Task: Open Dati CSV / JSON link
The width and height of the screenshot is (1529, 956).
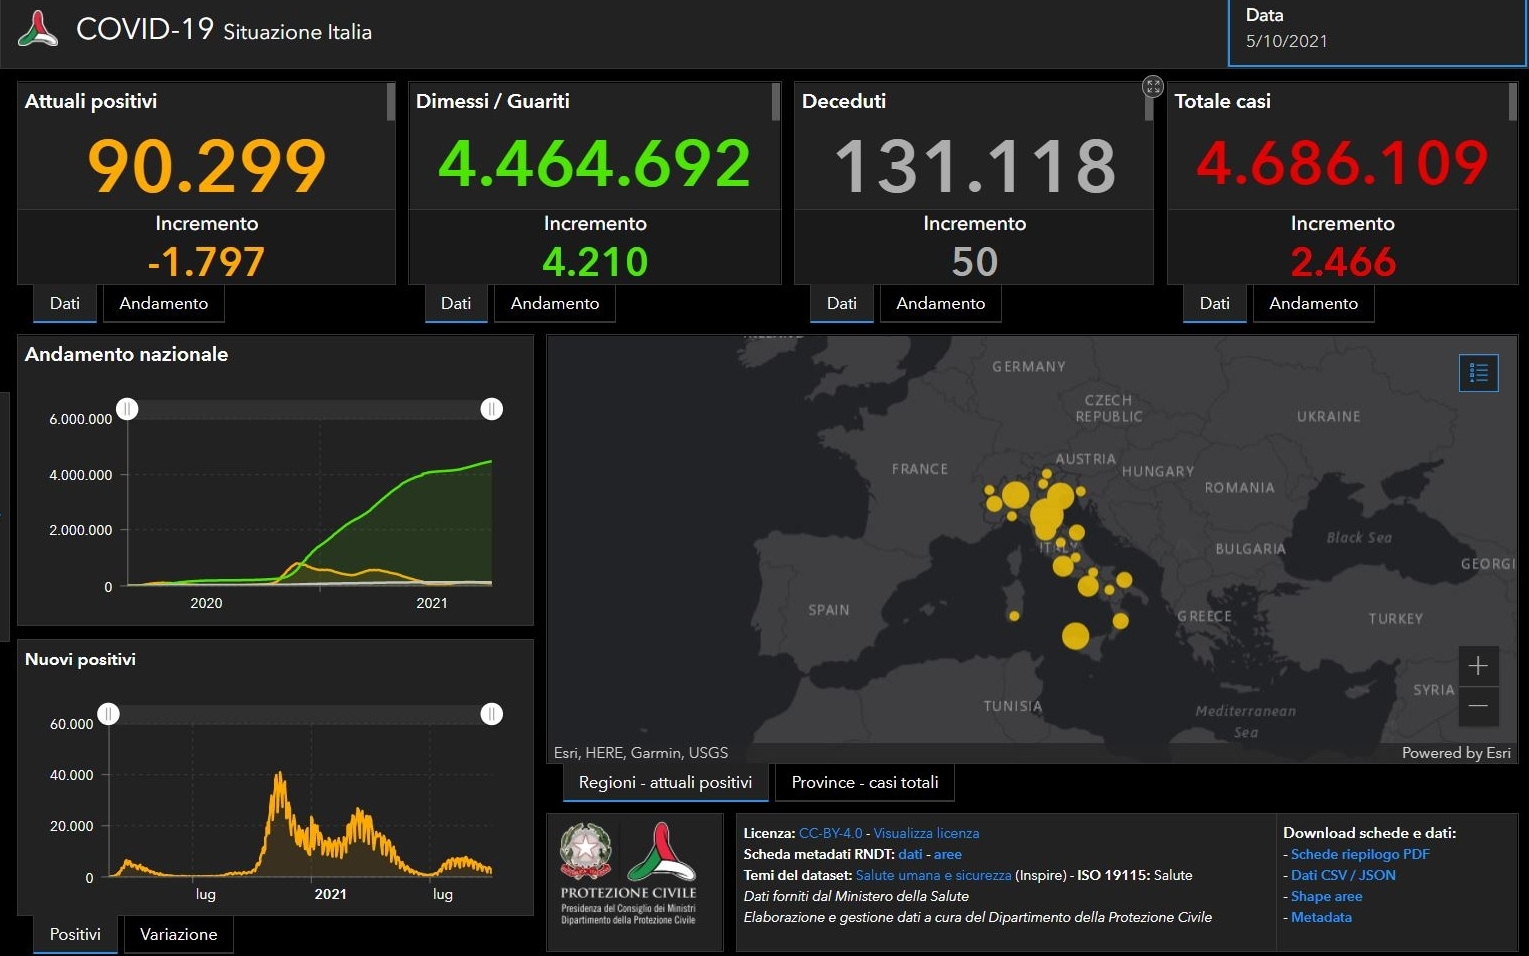Action: point(1342,875)
